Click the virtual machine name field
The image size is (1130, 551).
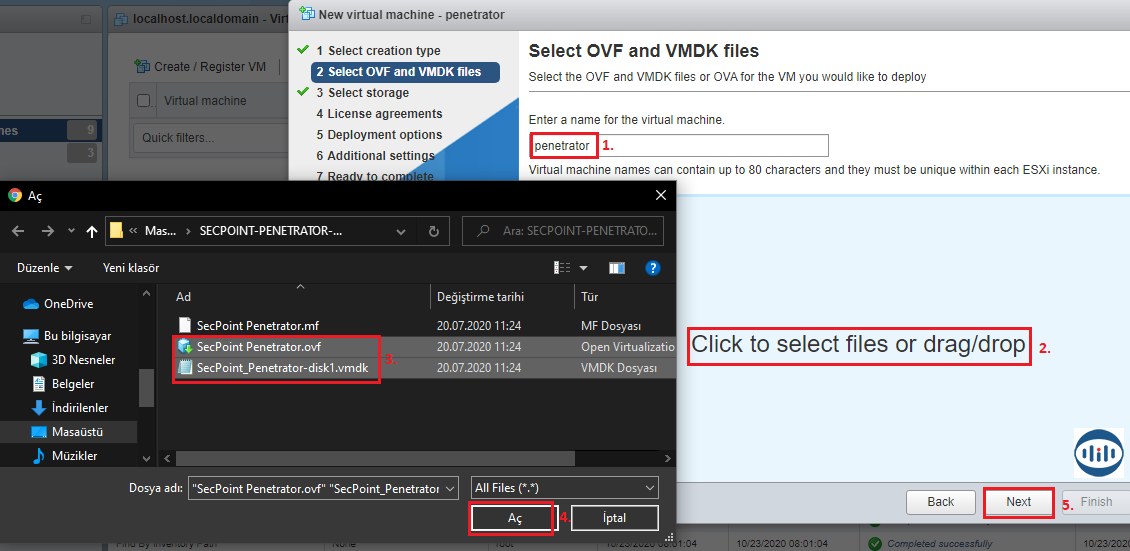tap(680, 146)
